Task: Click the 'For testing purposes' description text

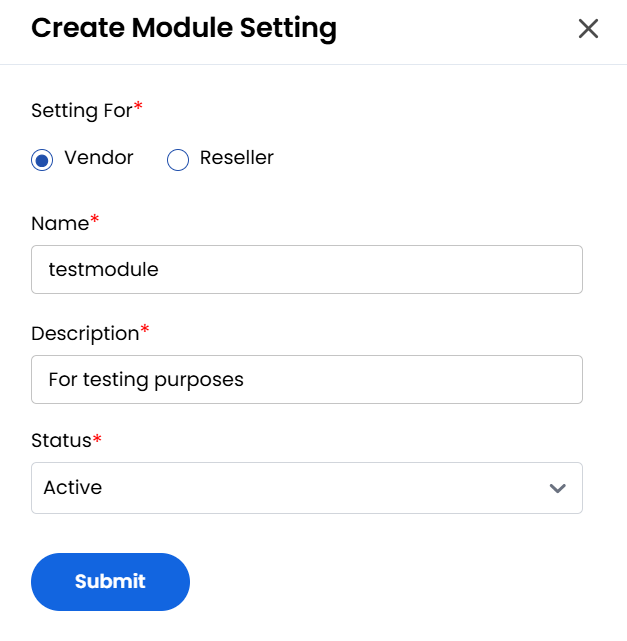Action: point(146,380)
